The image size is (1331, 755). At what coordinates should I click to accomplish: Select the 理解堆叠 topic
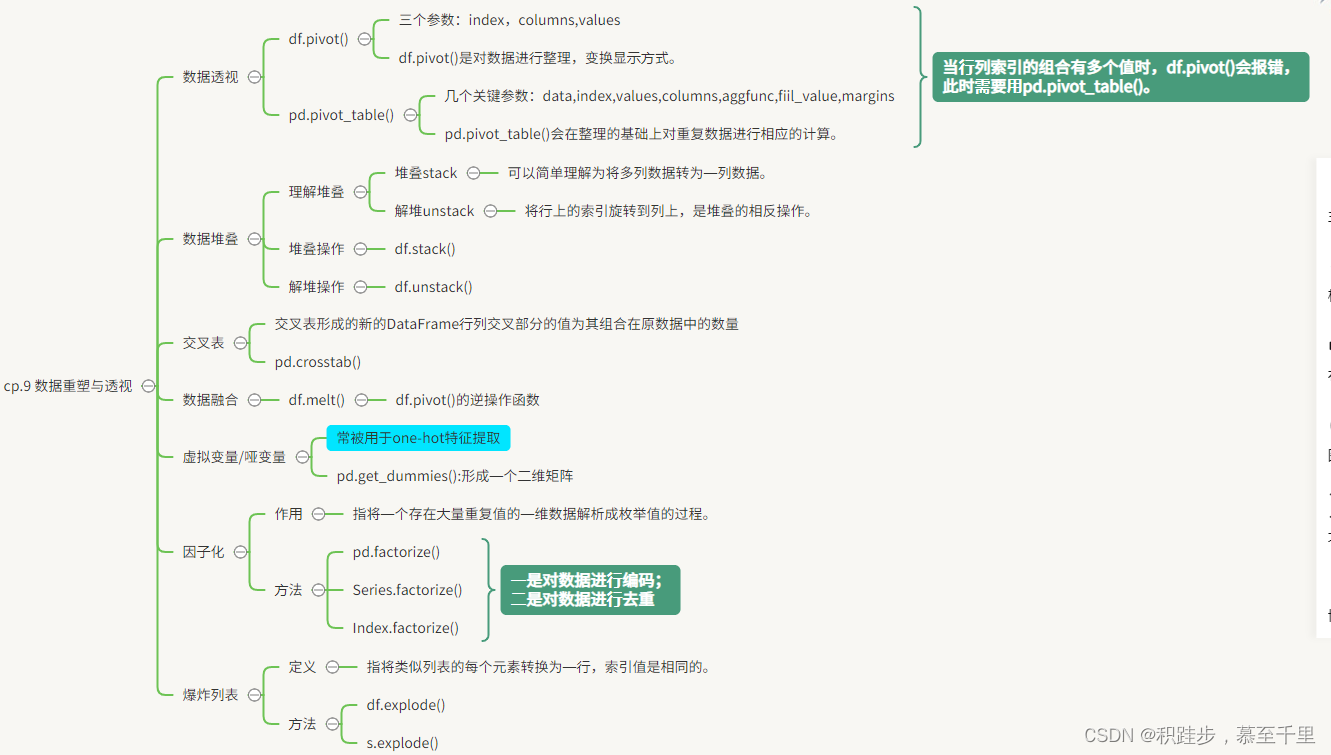click(316, 192)
